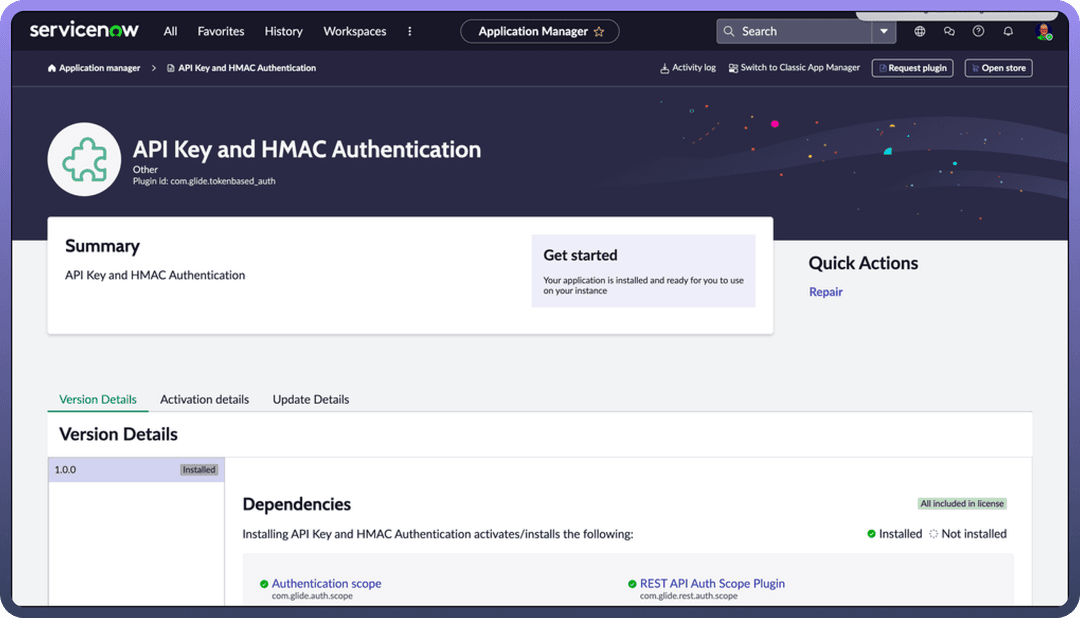Click the Request plugin button

click(x=912, y=68)
